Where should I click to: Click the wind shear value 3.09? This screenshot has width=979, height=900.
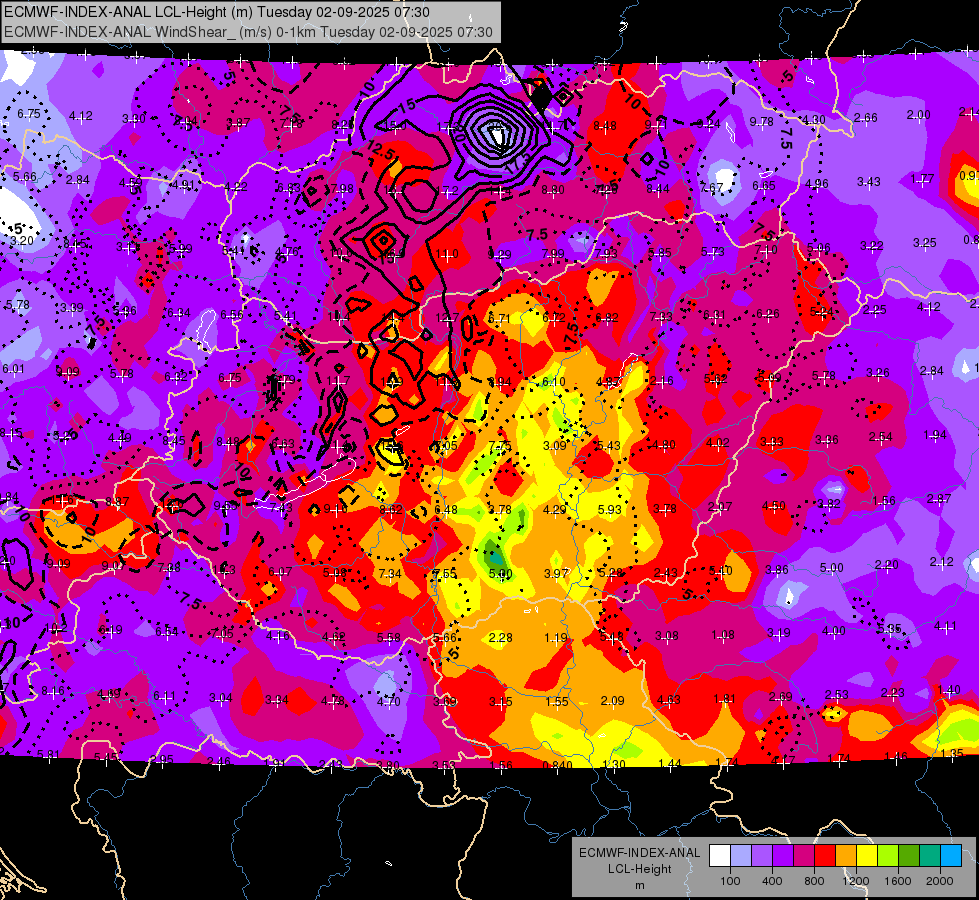point(555,446)
